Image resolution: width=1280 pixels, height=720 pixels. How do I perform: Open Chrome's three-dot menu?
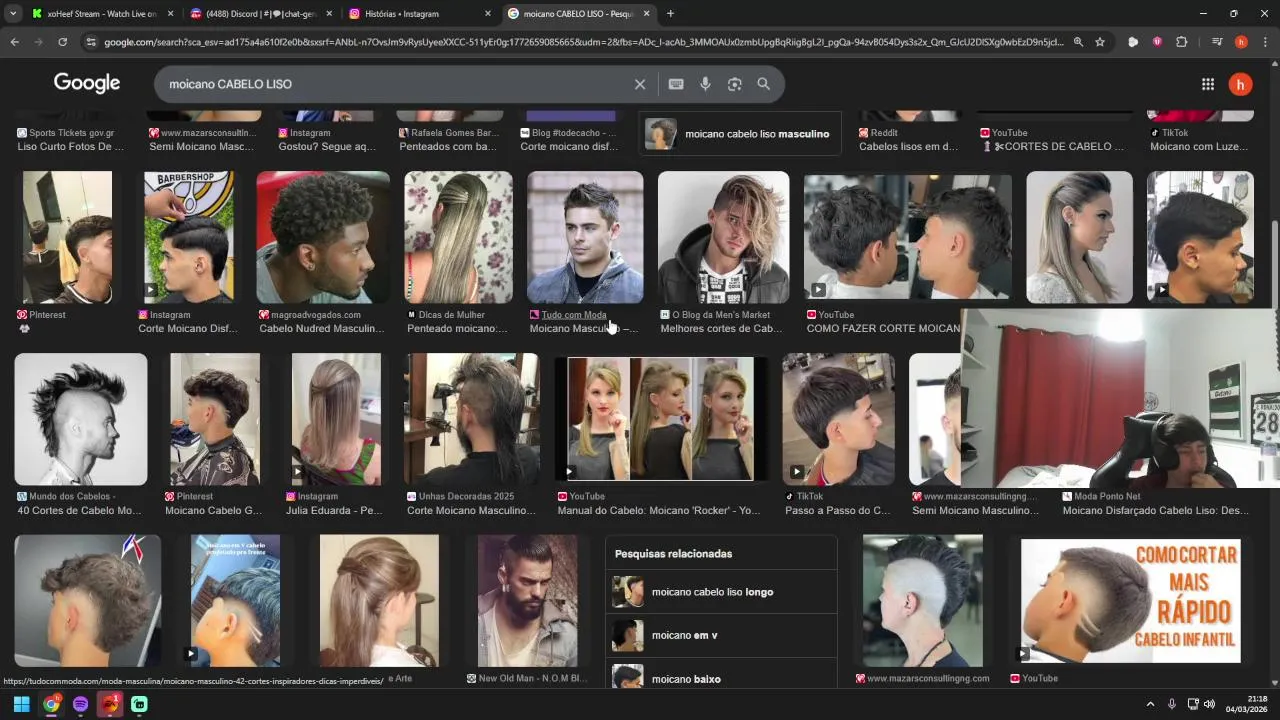[1265, 42]
